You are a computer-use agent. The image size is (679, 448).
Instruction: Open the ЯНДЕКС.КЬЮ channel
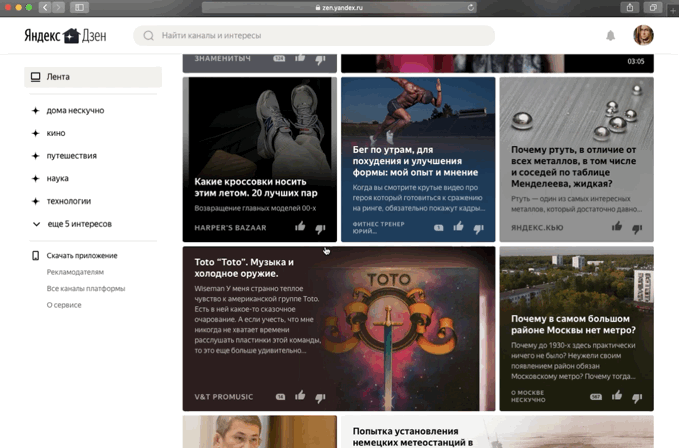[x=537, y=228]
